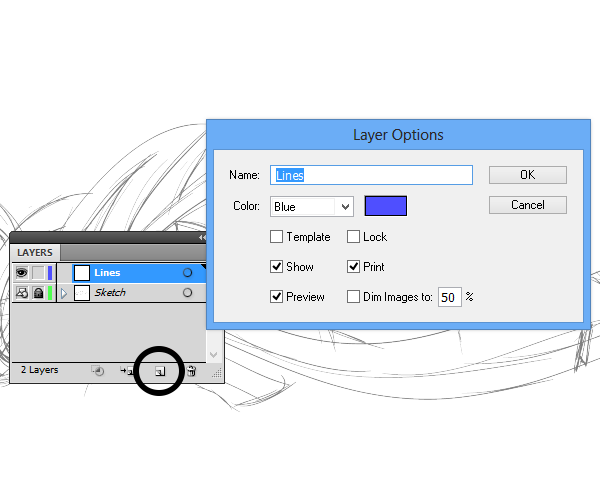600x492 pixels.
Task: Select the LAYERS panel tab
Action: click(x=35, y=253)
